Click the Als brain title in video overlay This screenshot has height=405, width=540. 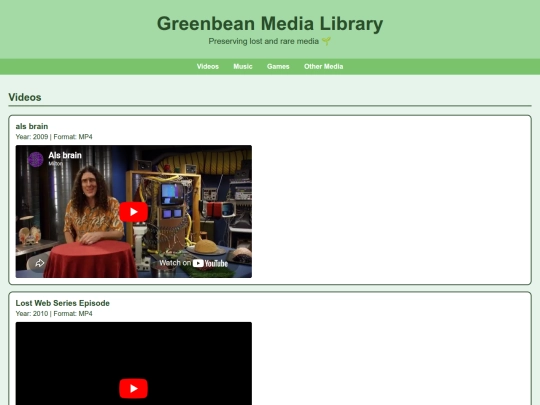65,155
